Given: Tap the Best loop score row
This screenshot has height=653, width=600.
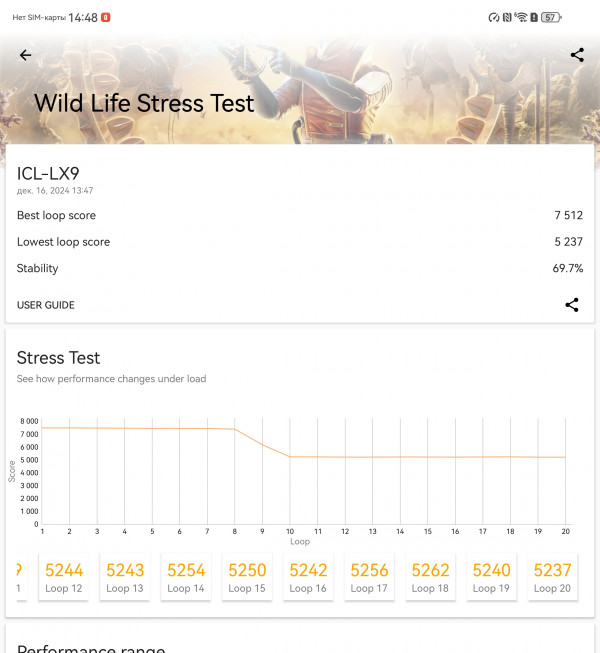Looking at the screenshot, I should click(300, 215).
